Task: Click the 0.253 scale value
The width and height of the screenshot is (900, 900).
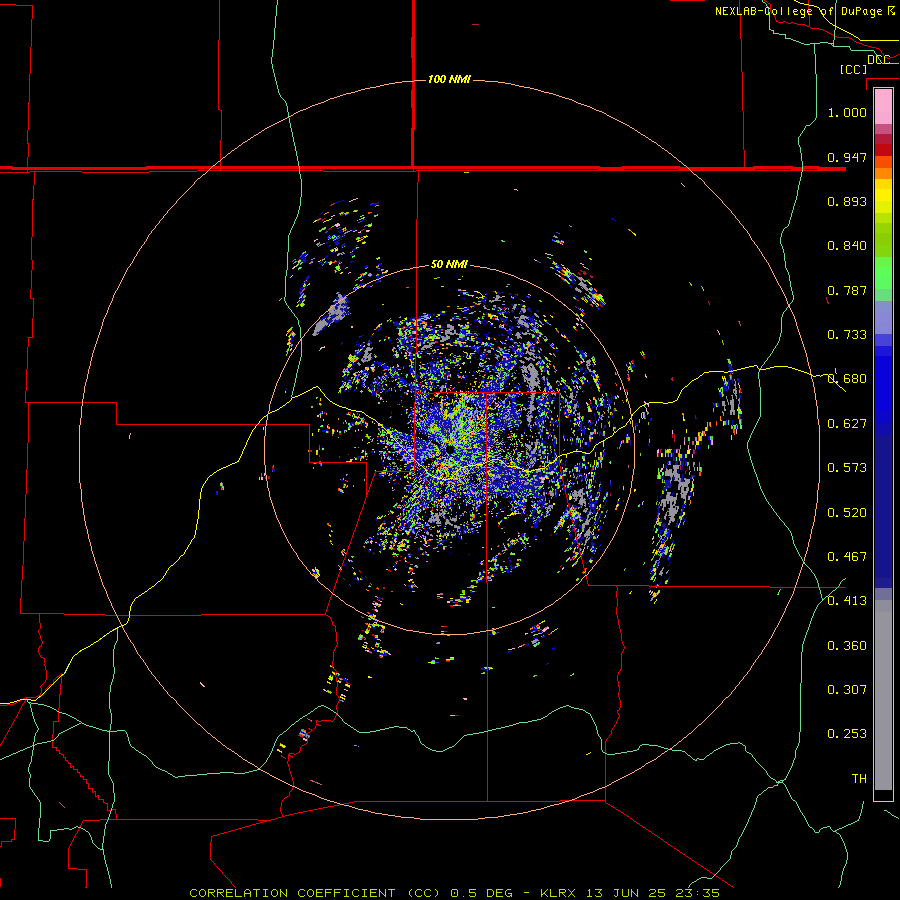Action: [847, 734]
